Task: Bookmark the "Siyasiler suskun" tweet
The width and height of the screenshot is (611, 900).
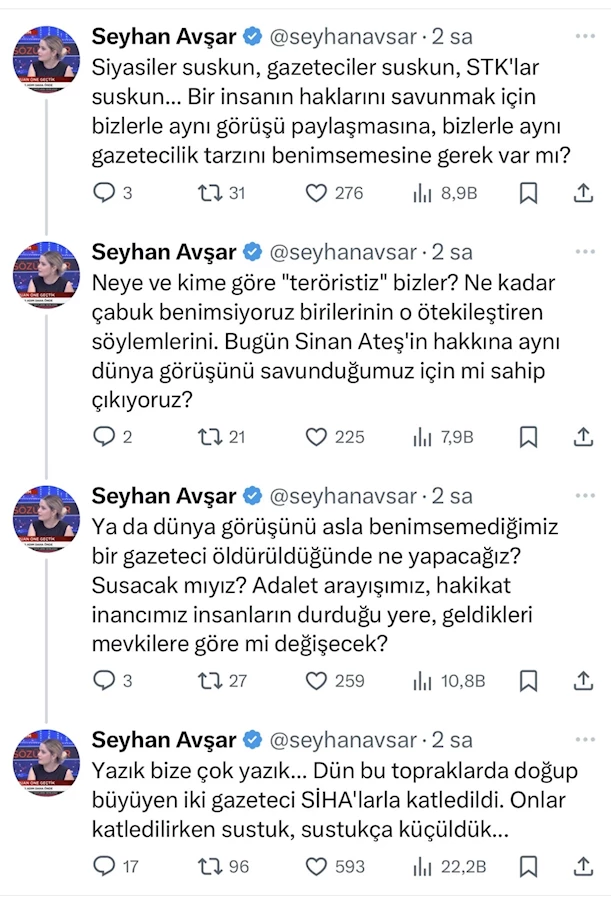Action: click(x=530, y=193)
